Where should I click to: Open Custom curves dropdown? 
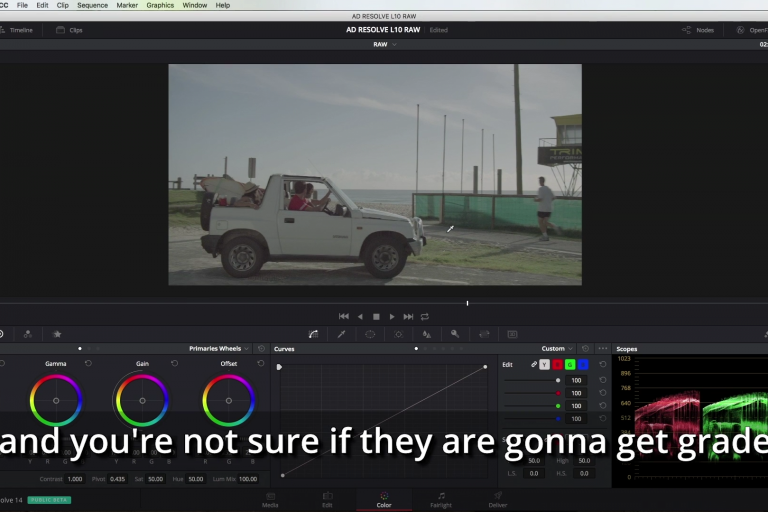tap(557, 348)
